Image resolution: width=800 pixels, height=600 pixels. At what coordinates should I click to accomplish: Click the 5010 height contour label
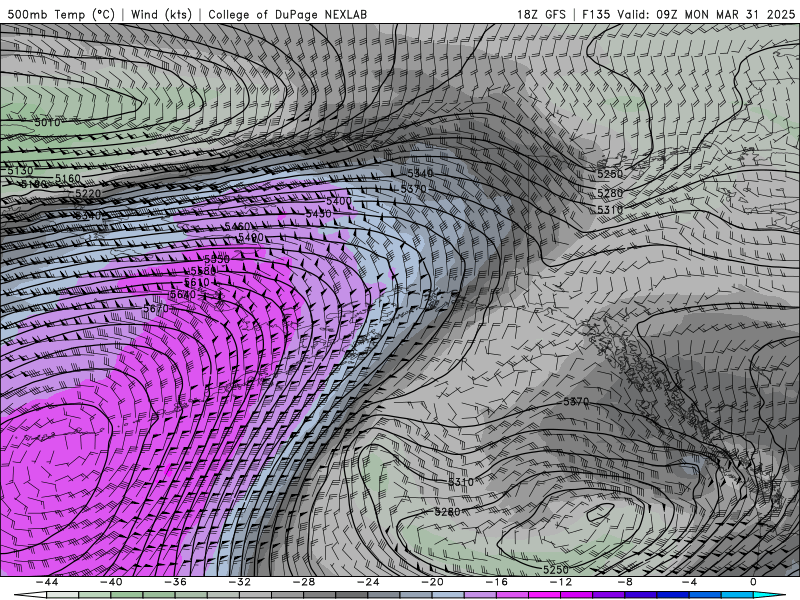coord(47,122)
